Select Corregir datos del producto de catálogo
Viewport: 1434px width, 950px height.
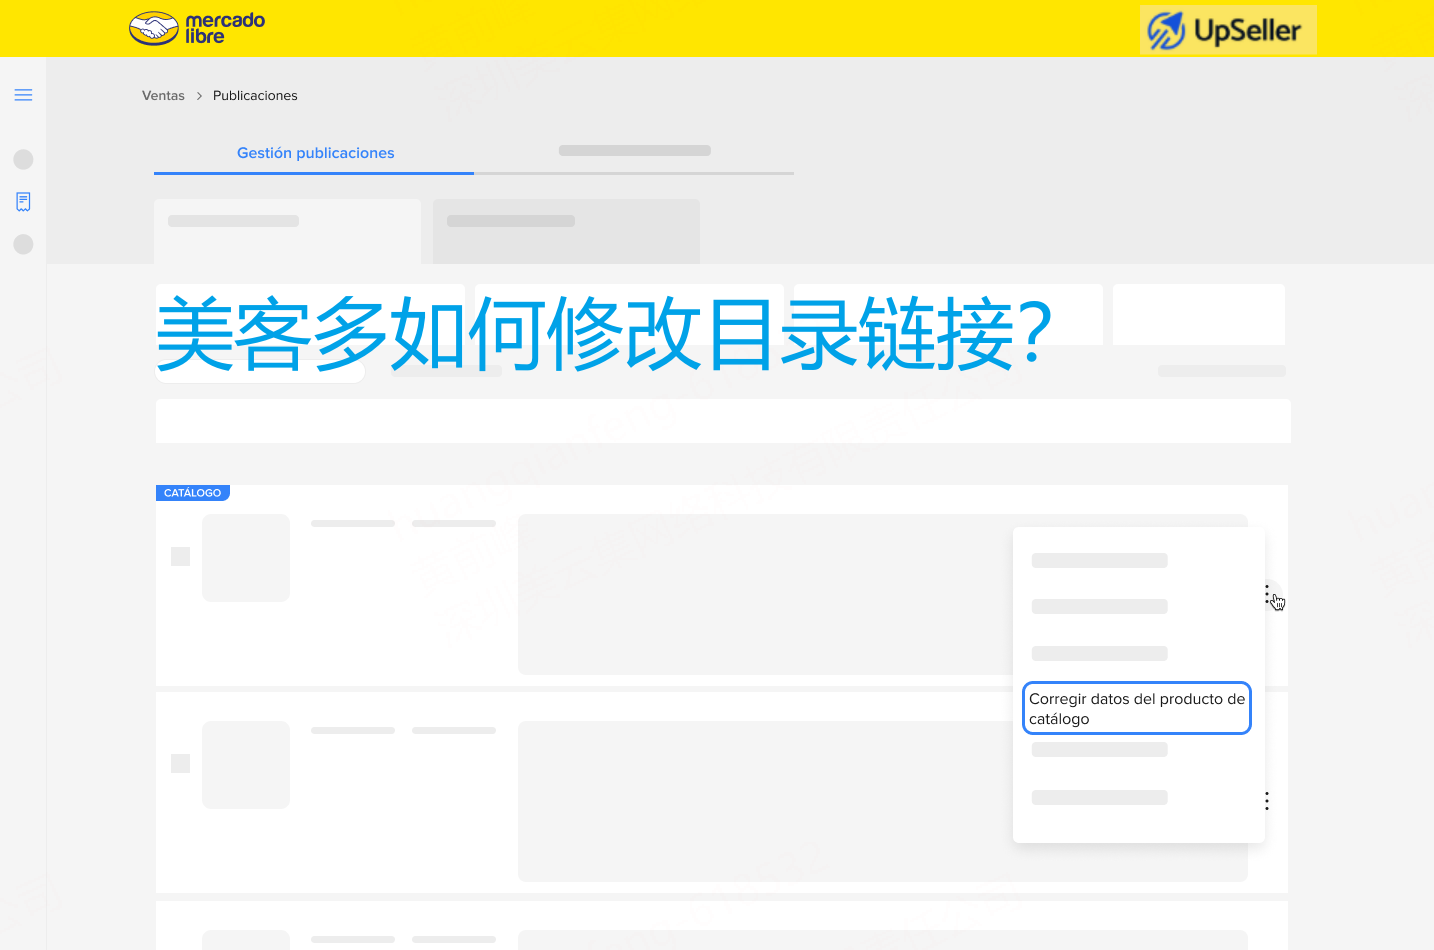click(1136, 708)
